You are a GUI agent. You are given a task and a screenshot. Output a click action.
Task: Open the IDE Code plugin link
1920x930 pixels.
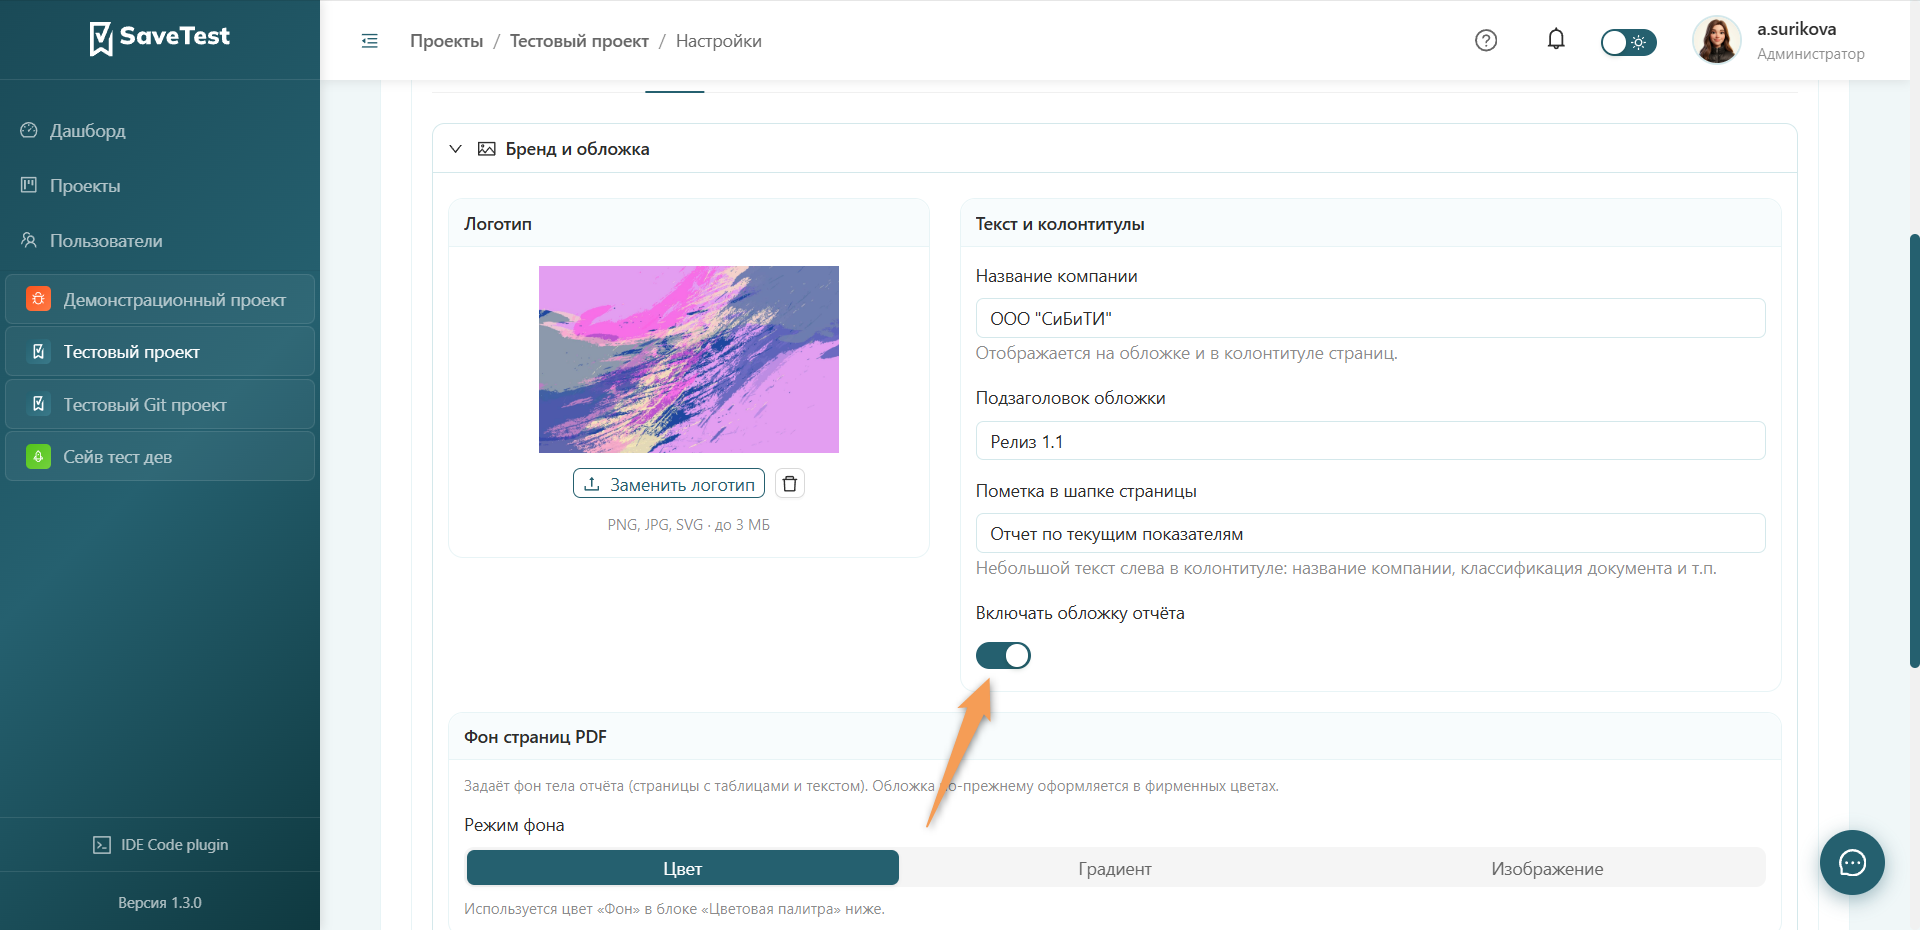[x=160, y=845]
